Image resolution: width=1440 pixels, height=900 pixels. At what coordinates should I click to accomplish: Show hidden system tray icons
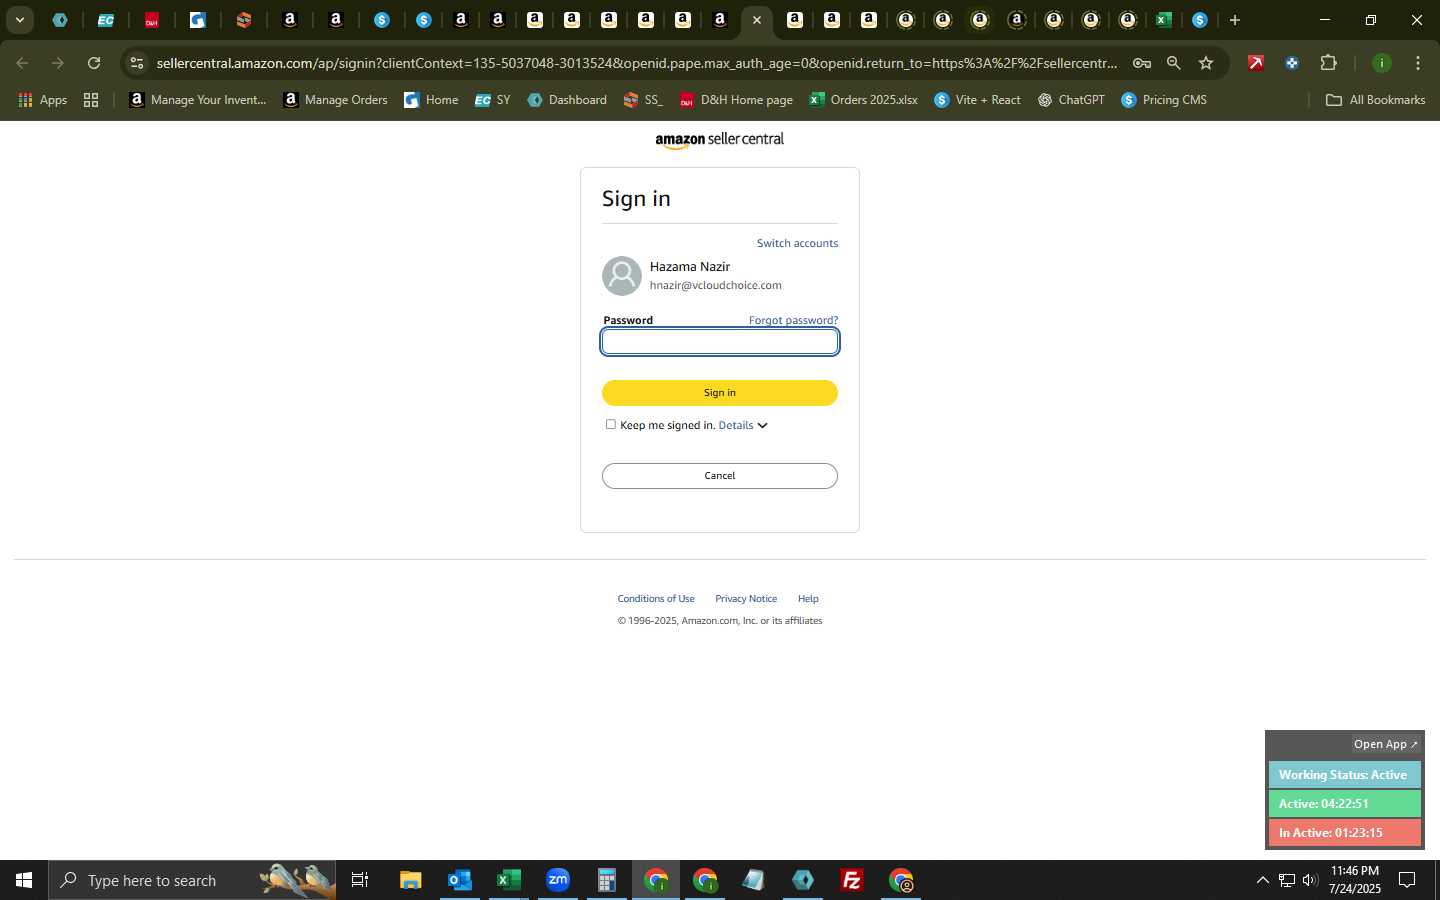pos(1262,880)
